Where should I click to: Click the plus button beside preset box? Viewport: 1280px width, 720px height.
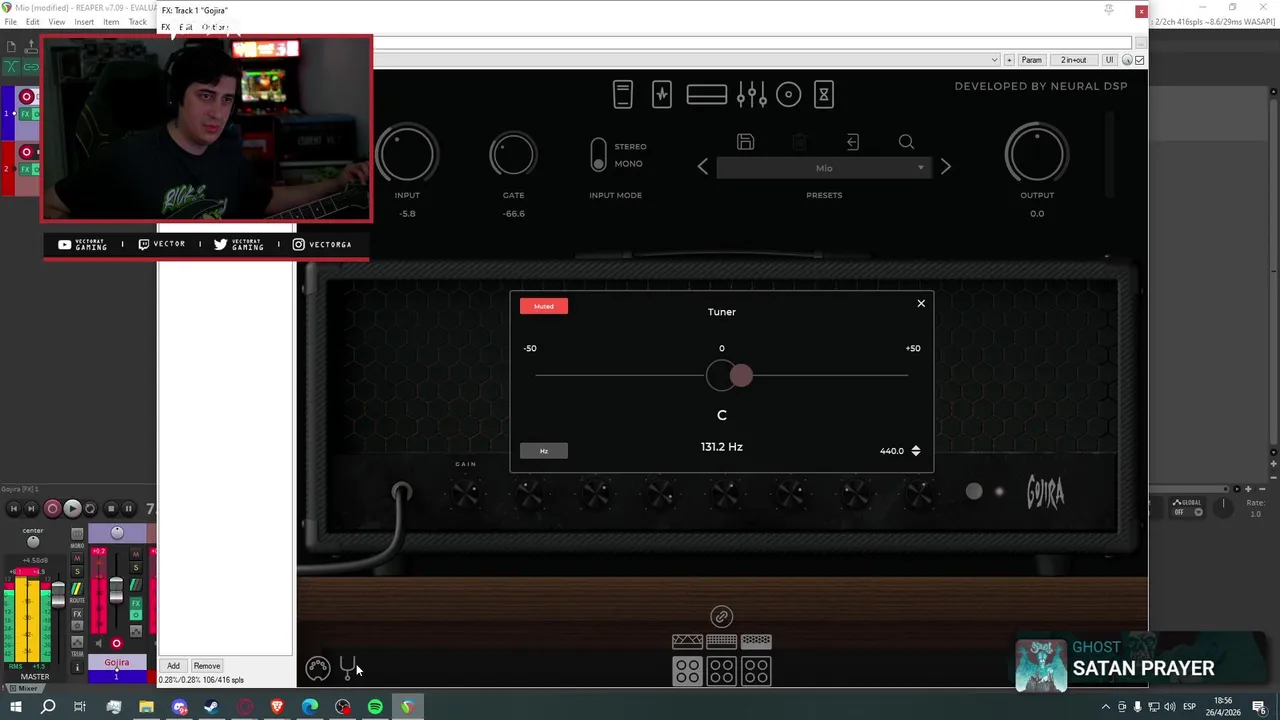(x=1009, y=60)
